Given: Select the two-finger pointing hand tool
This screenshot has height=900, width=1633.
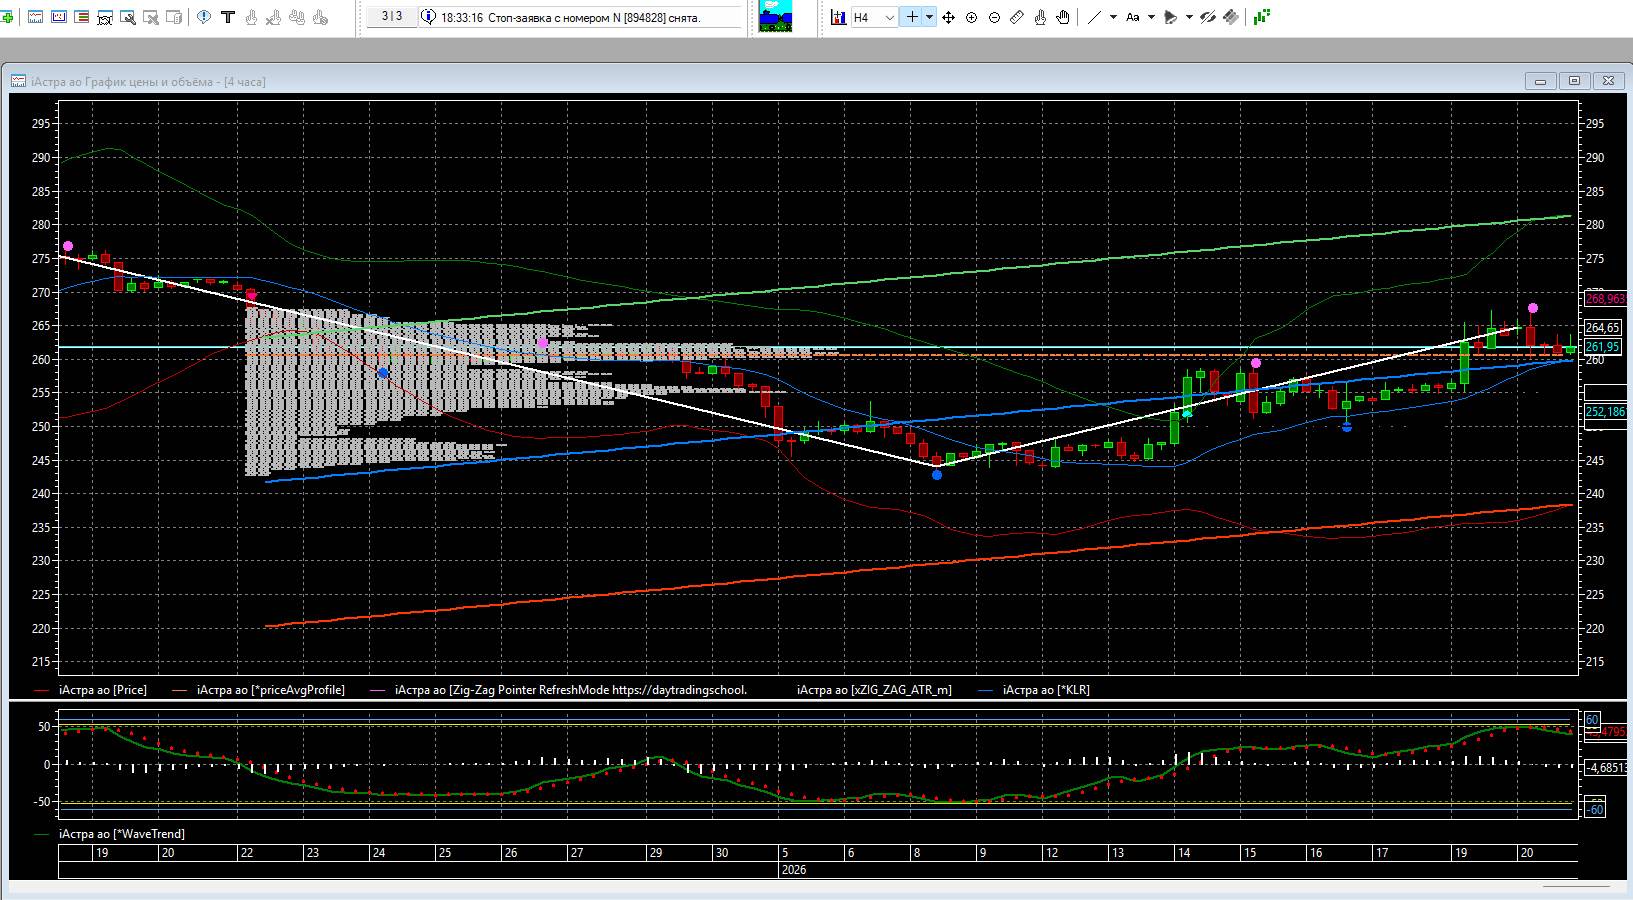Looking at the screenshot, I should 1040,17.
